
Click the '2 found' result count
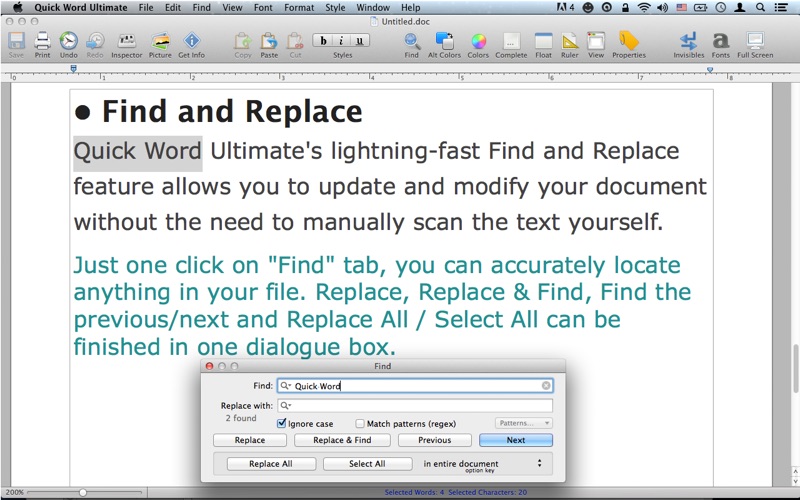pos(241,418)
